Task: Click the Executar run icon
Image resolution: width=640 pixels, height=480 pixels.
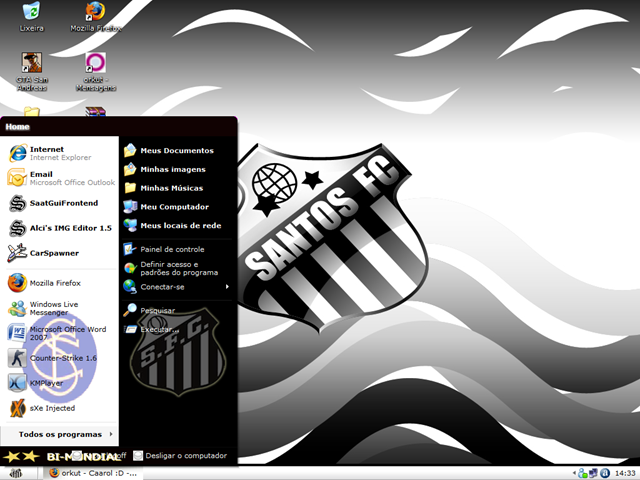Action: click(130, 329)
